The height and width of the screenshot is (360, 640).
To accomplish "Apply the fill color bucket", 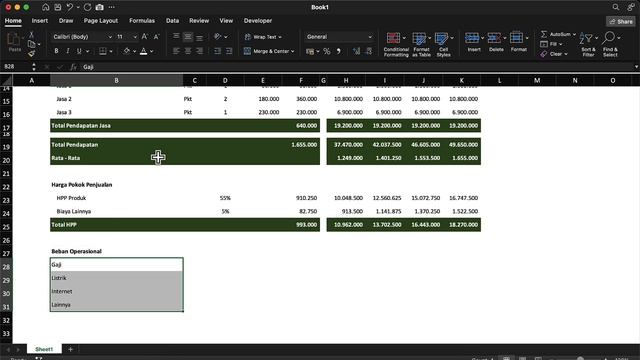I will 127,51.
